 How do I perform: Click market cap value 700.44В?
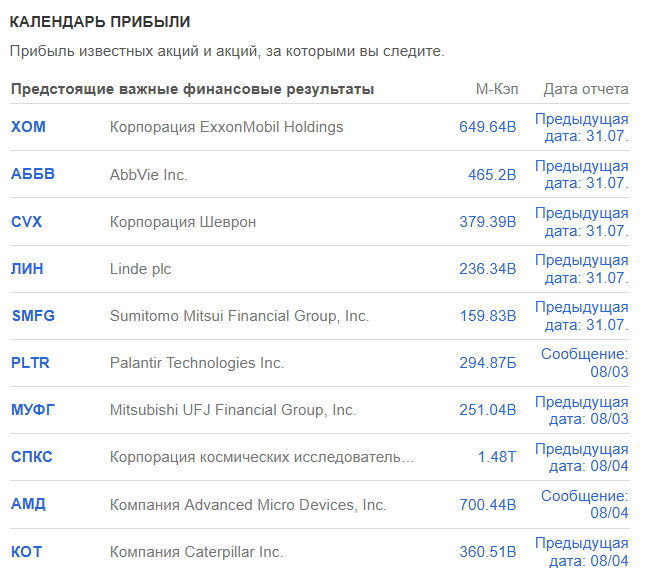pyautogui.click(x=488, y=505)
